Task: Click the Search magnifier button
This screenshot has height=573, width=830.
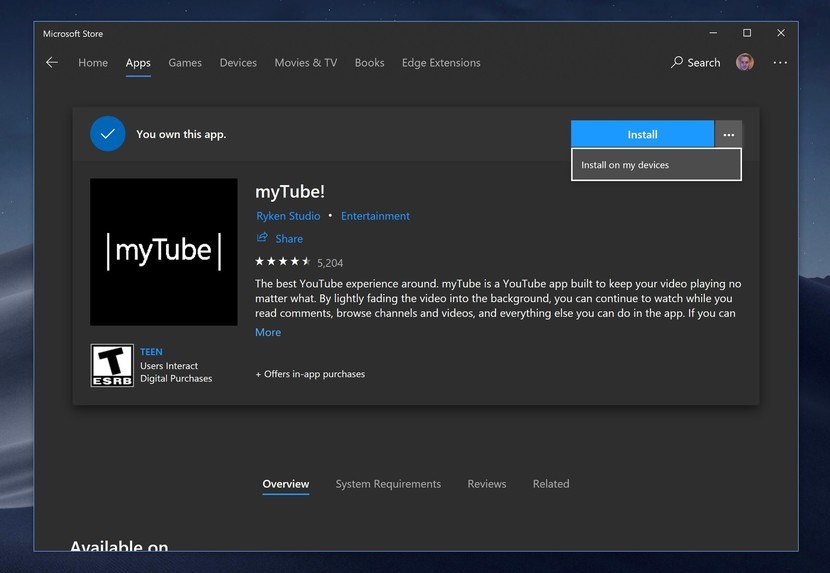Action: [x=696, y=62]
